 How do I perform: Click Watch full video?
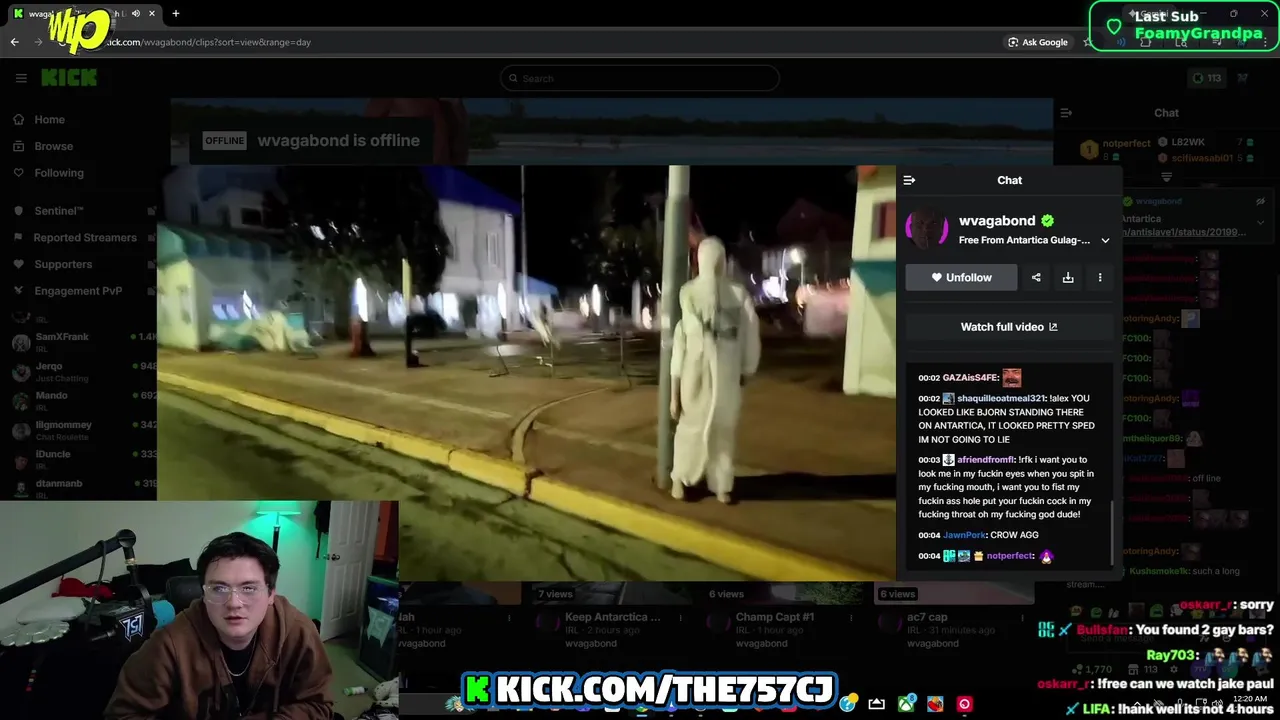click(x=1009, y=327)
